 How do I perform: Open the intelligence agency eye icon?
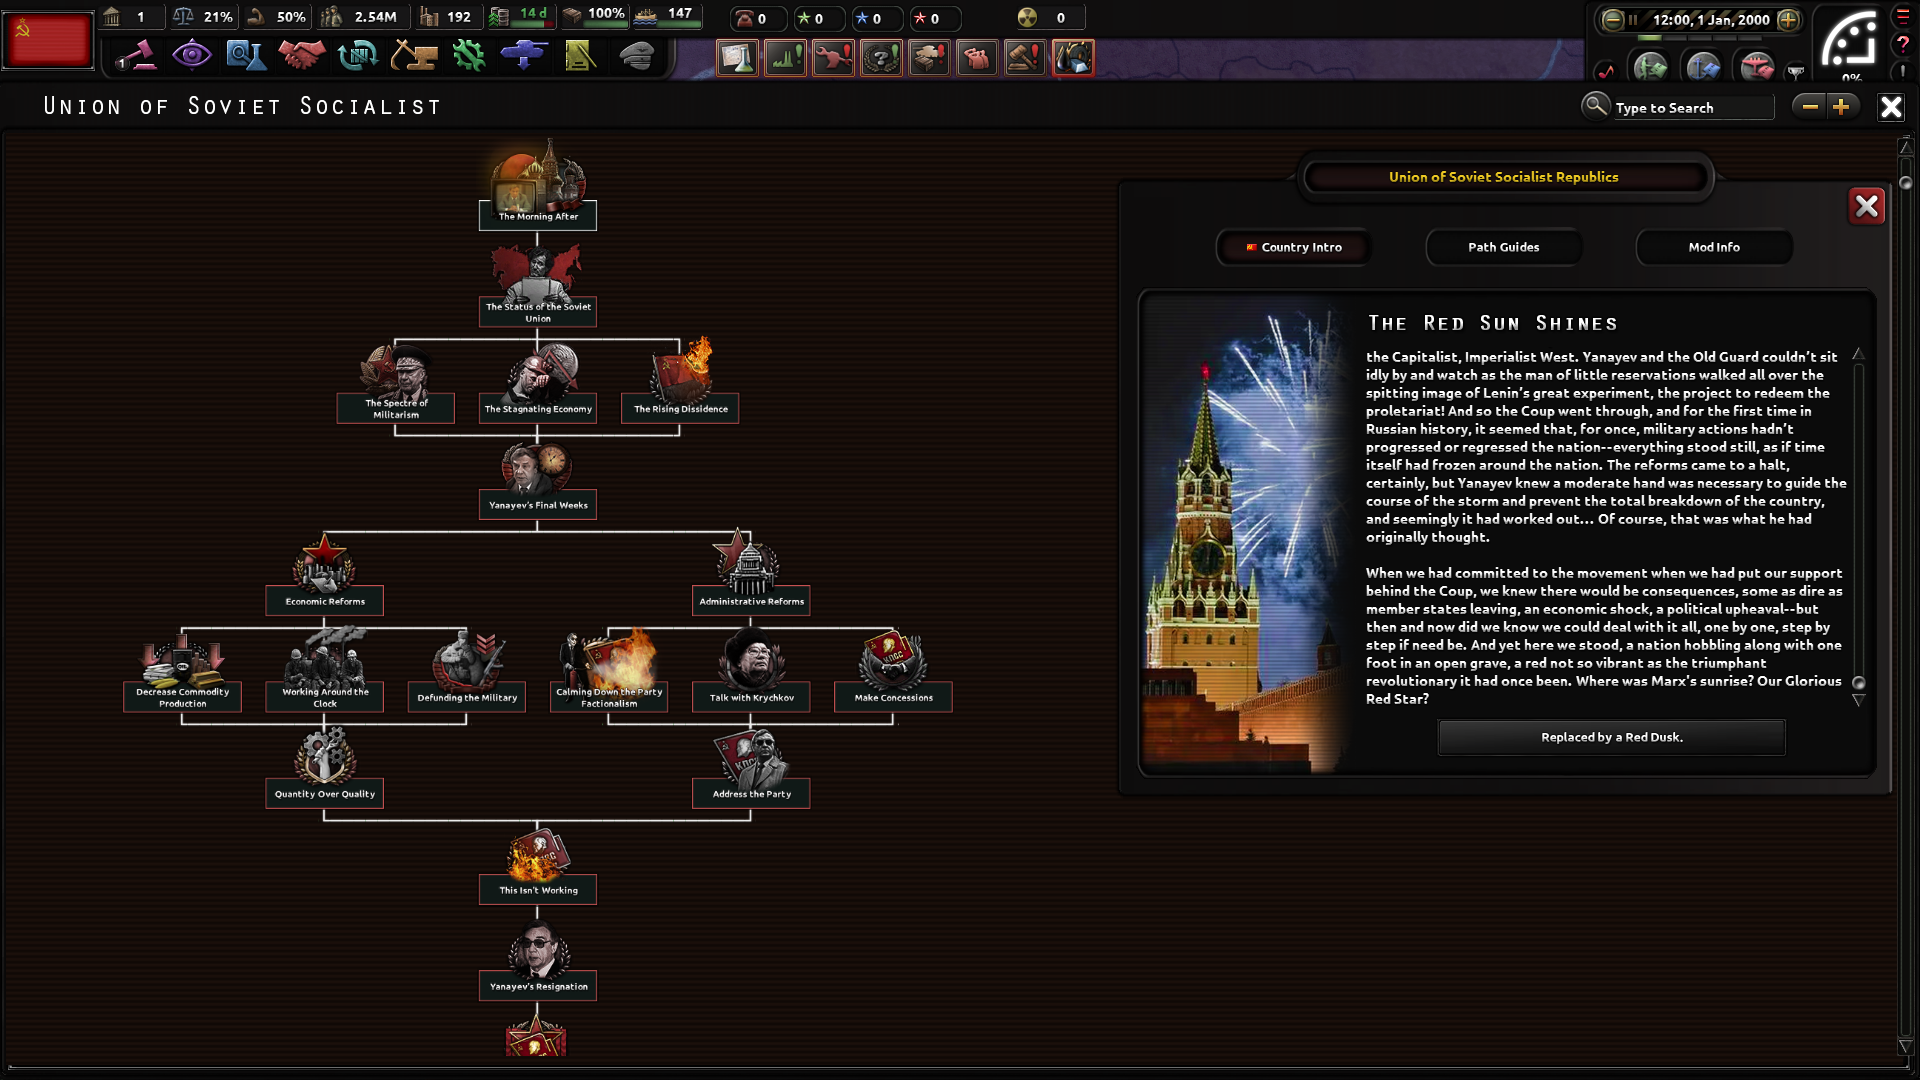coord(191,56)
